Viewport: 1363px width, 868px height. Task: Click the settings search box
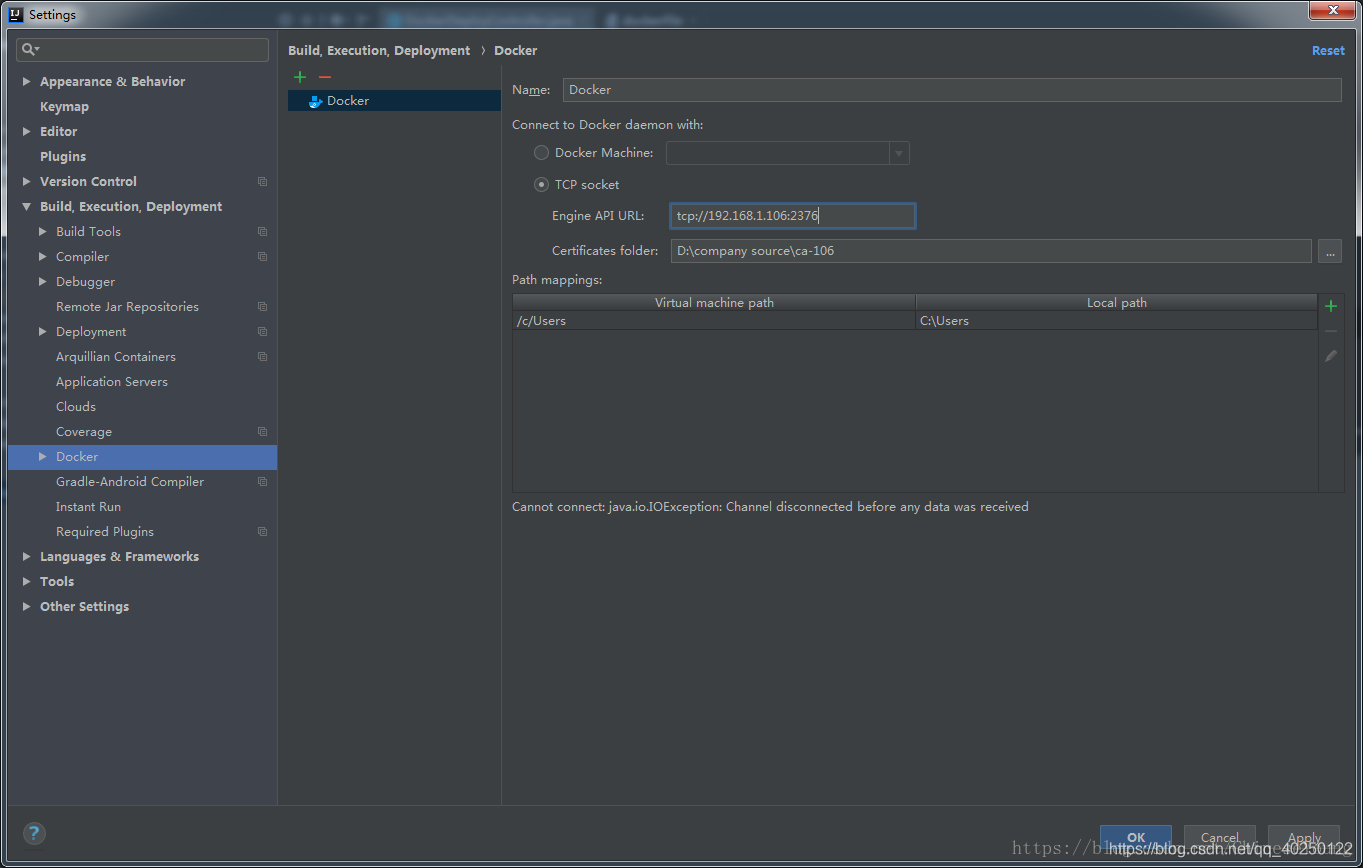pyautogui.click(x=143, y=49)
